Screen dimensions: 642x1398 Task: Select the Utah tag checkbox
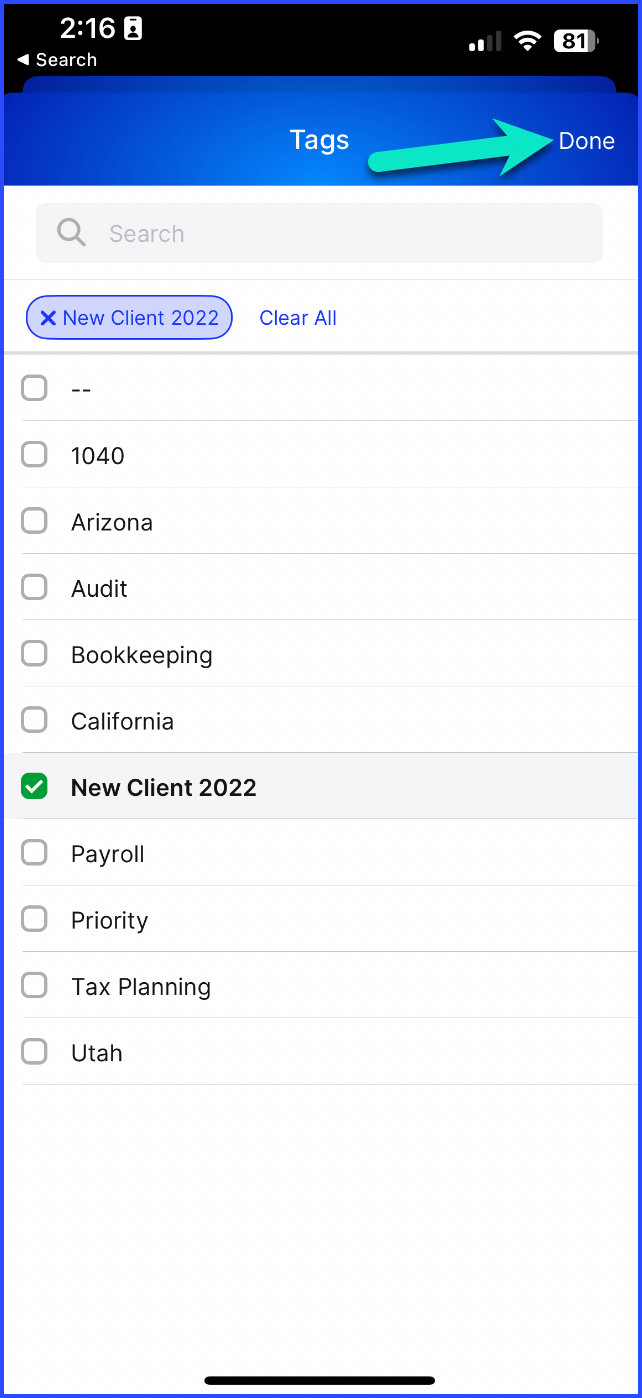(x=35, y=1051)
